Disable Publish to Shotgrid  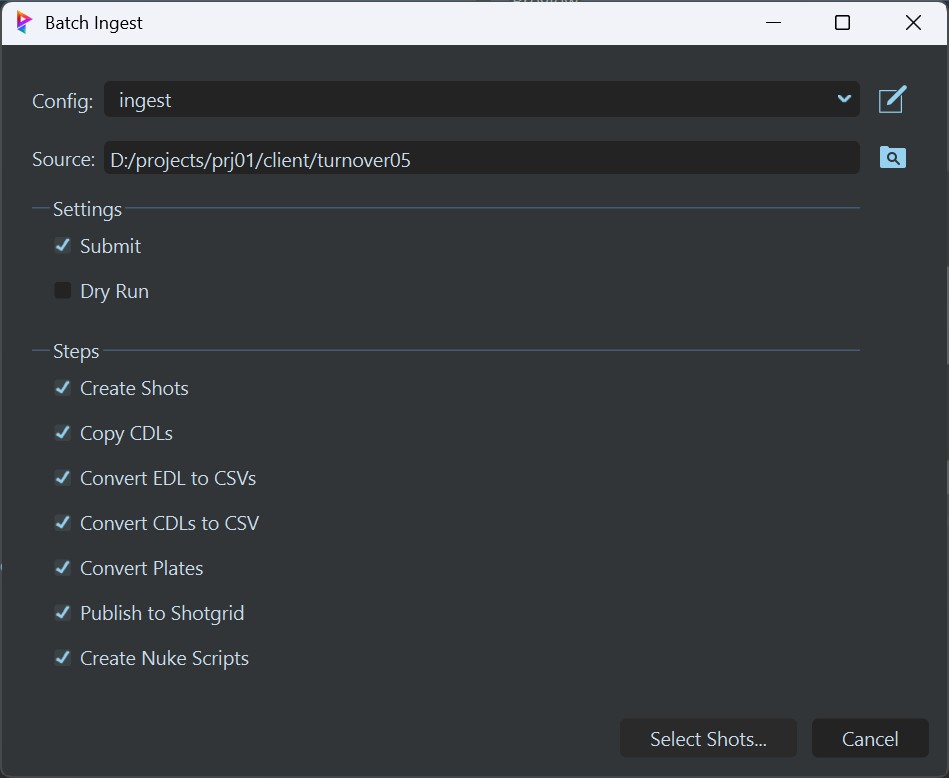(x=62, y=613)
